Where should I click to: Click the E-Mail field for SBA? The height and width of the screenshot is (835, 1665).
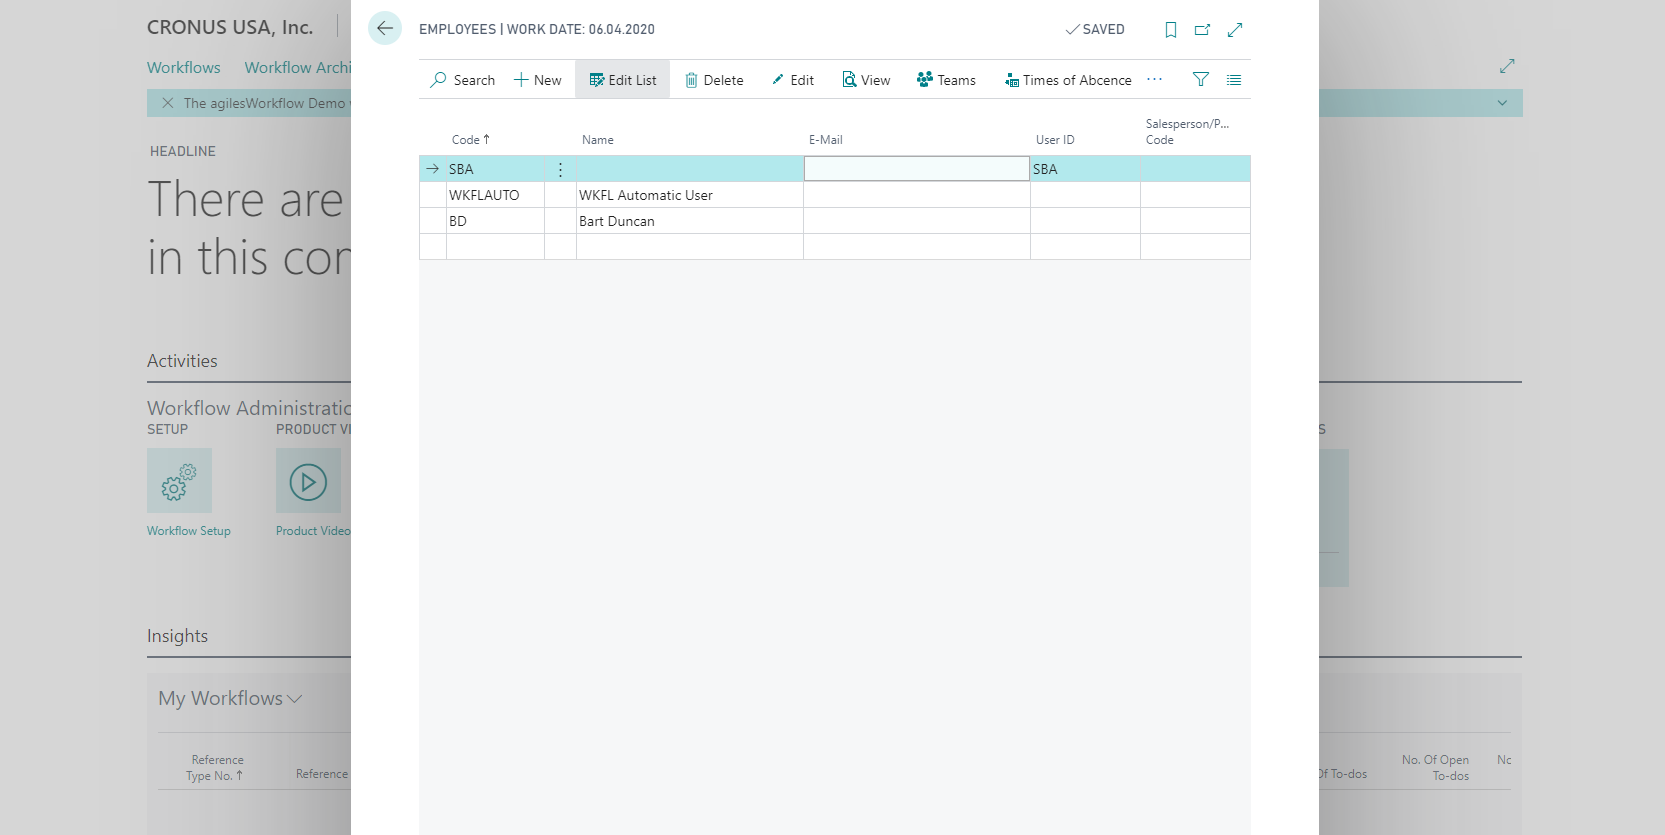coord(916,169)
